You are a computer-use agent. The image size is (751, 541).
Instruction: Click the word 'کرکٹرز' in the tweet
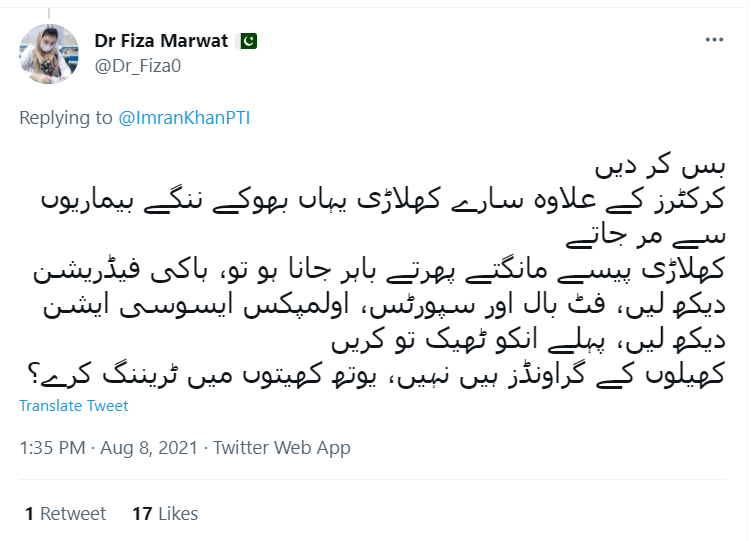coord(689,196)
